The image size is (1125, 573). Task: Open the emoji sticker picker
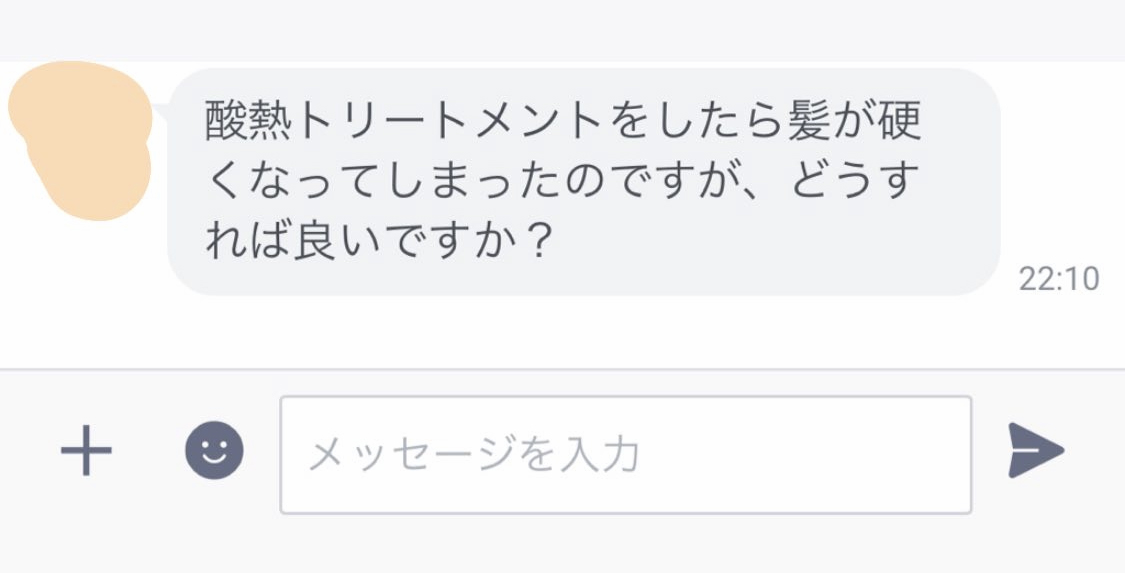click(x=214, y=451)
